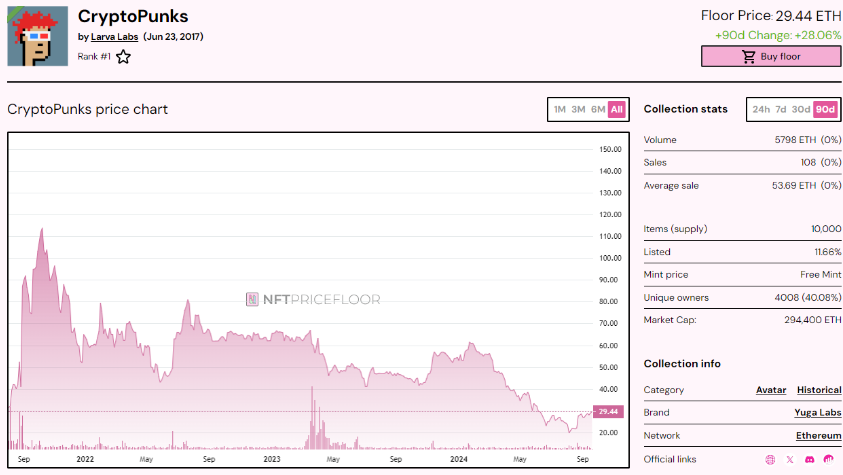The width and height of the screenshot is (843, 475).
Task: Click the Average sale value 53.69 ETH
Action: [x=794, y=185]
